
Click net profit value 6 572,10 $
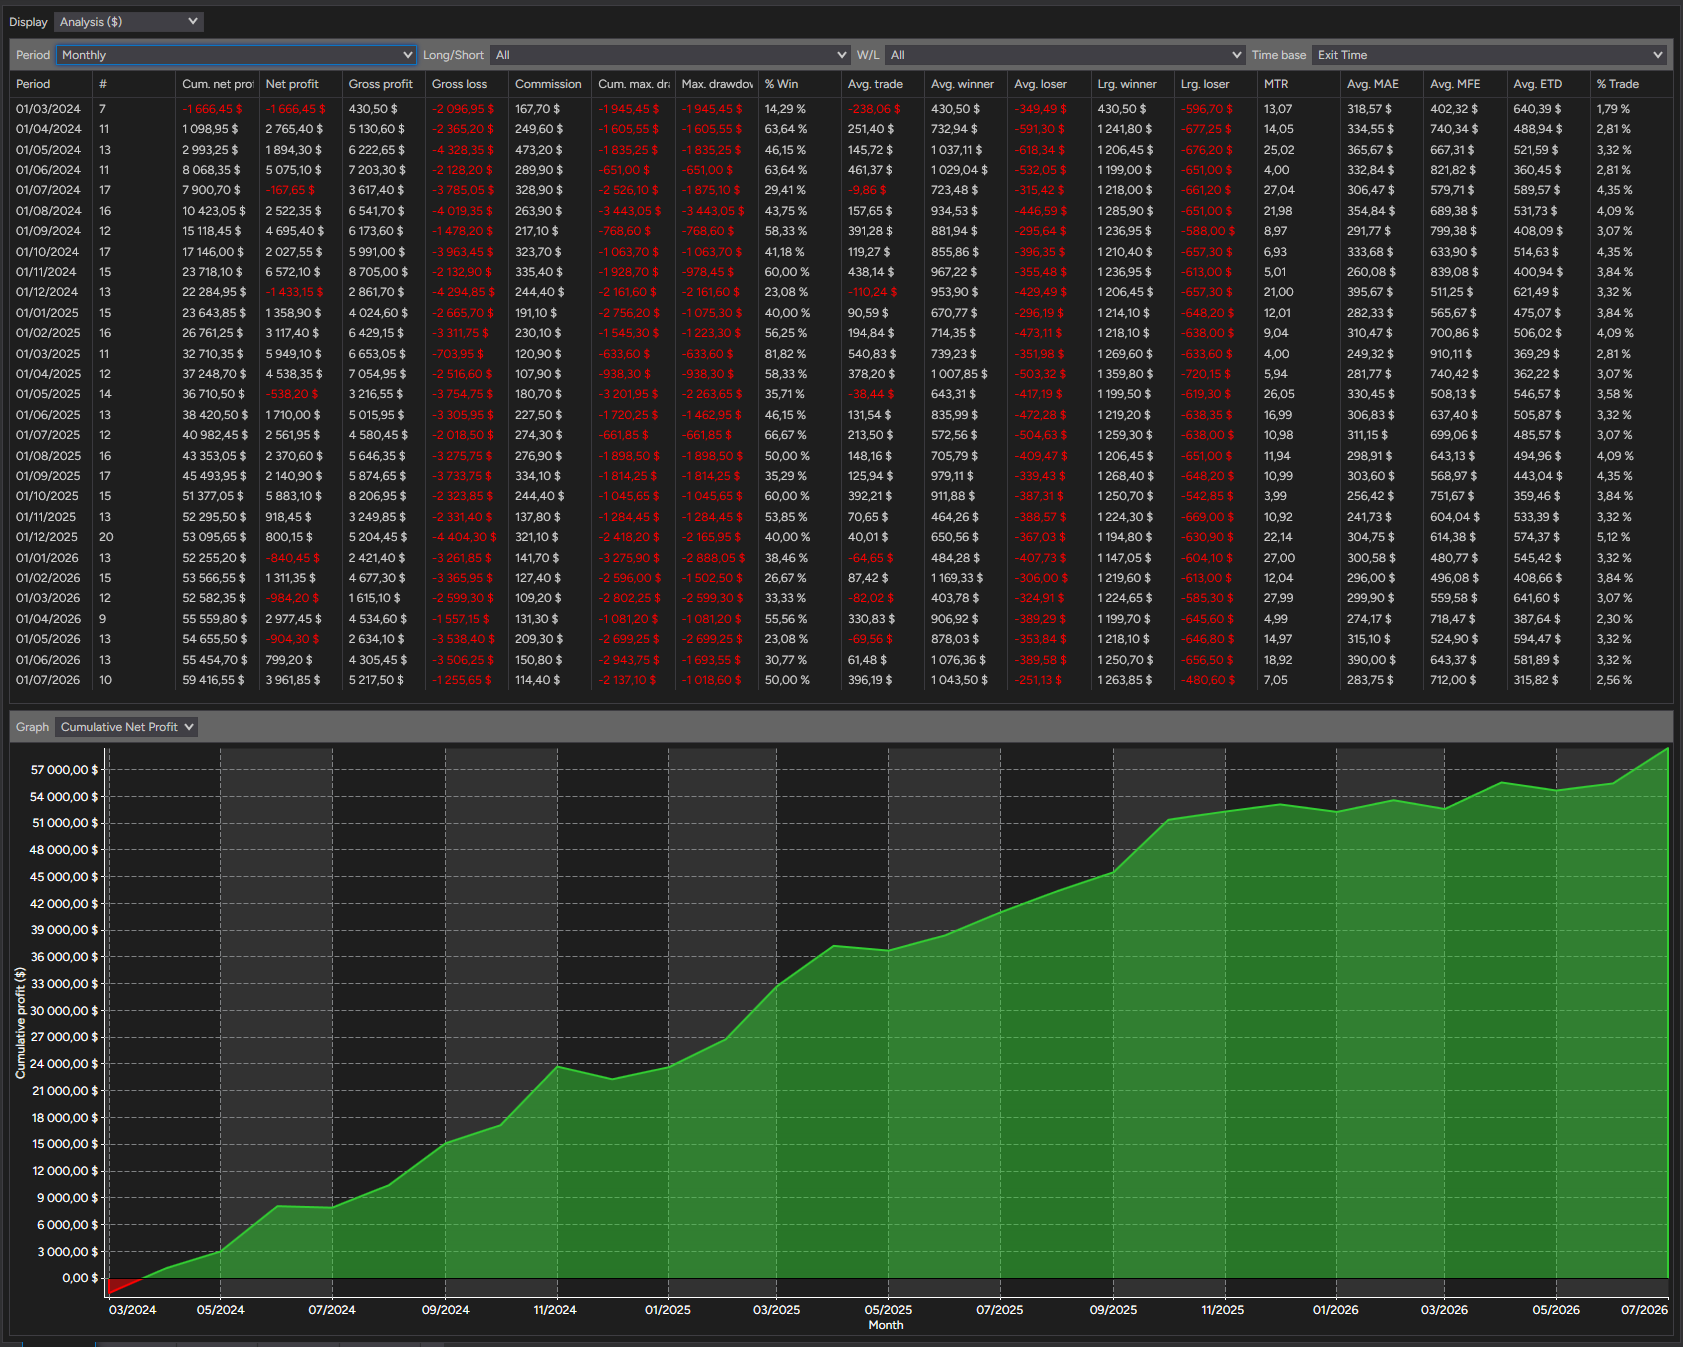click(293, 272)
